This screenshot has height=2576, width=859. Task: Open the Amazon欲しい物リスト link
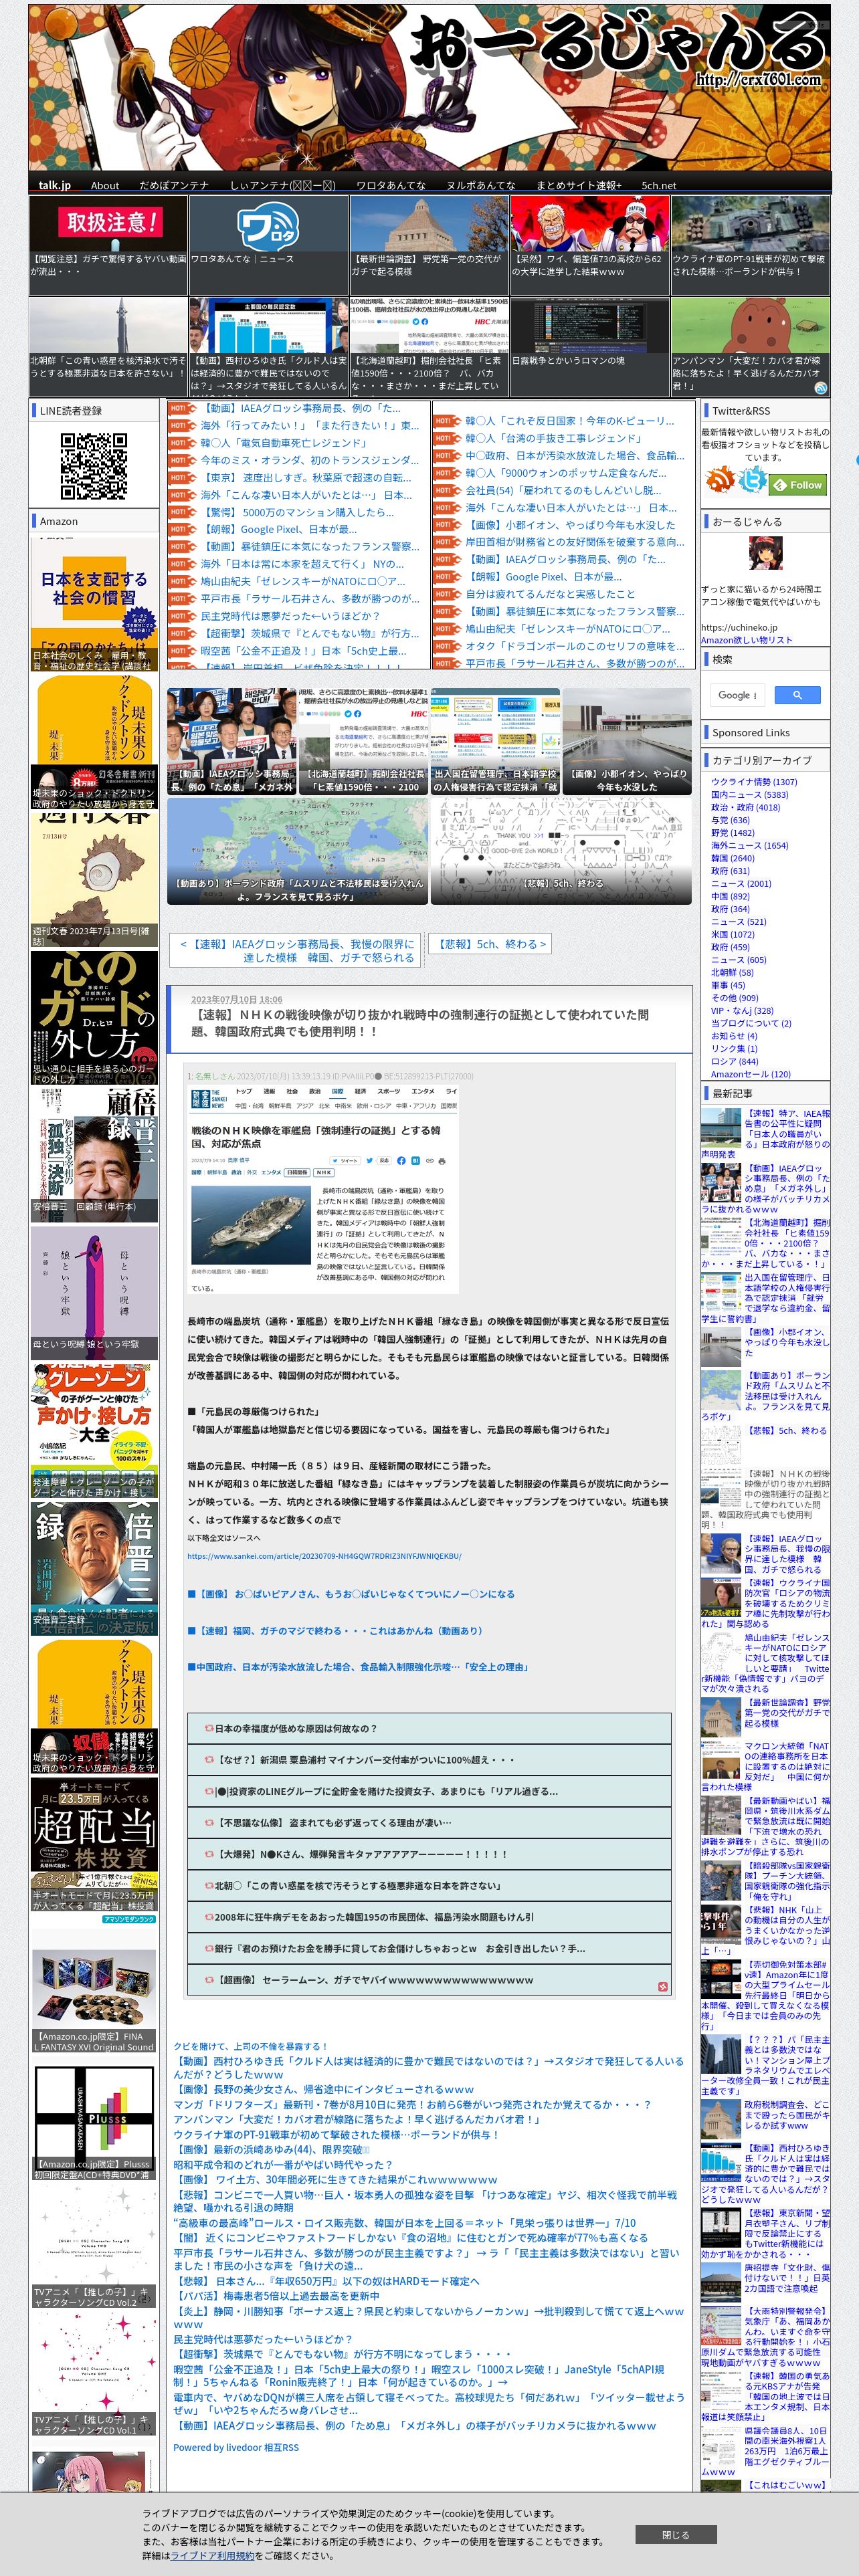746,640
